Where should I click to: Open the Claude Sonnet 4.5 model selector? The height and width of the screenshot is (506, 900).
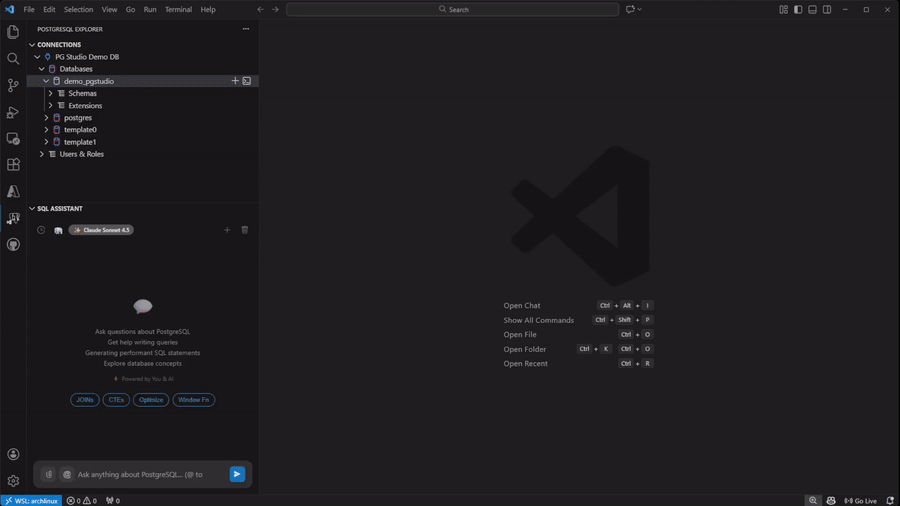tap(101, 230)
